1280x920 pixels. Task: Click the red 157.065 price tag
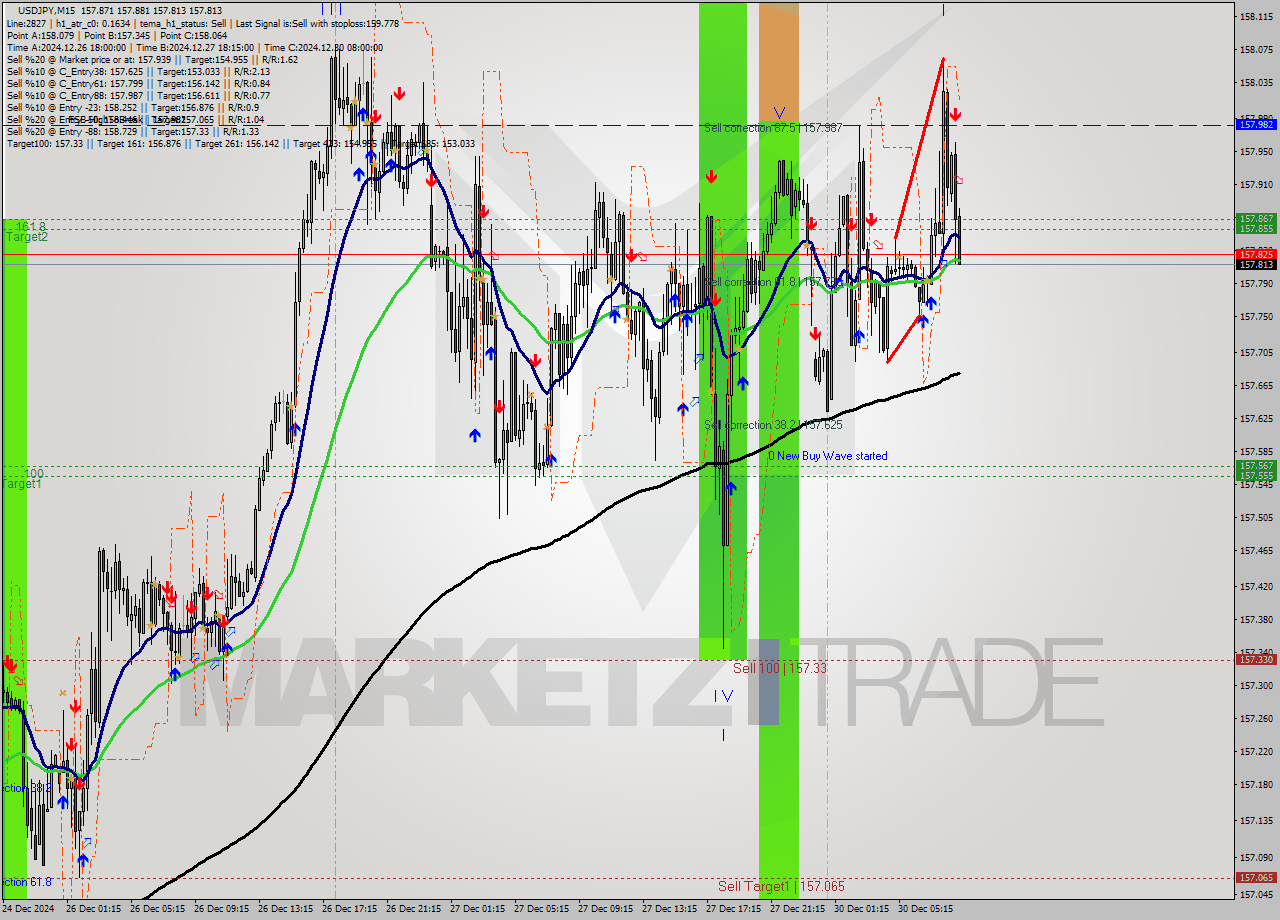(1256, 877)
